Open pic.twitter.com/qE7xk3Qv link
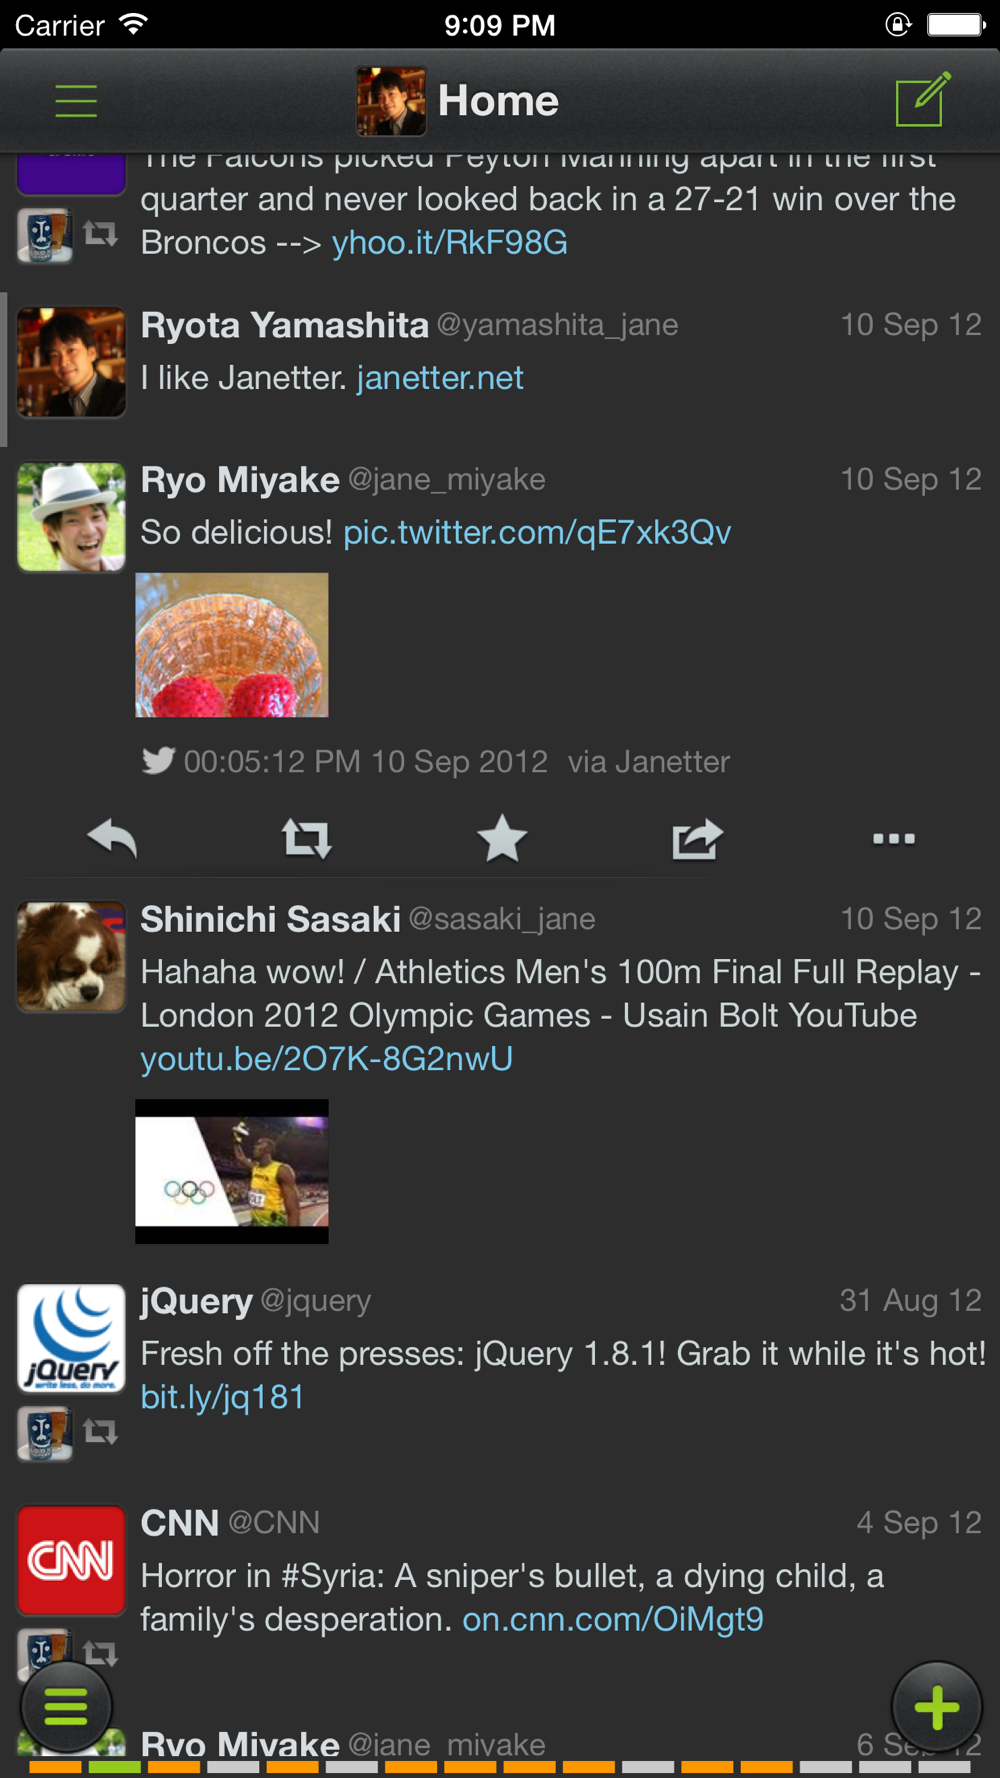 [x=537, y=532]
